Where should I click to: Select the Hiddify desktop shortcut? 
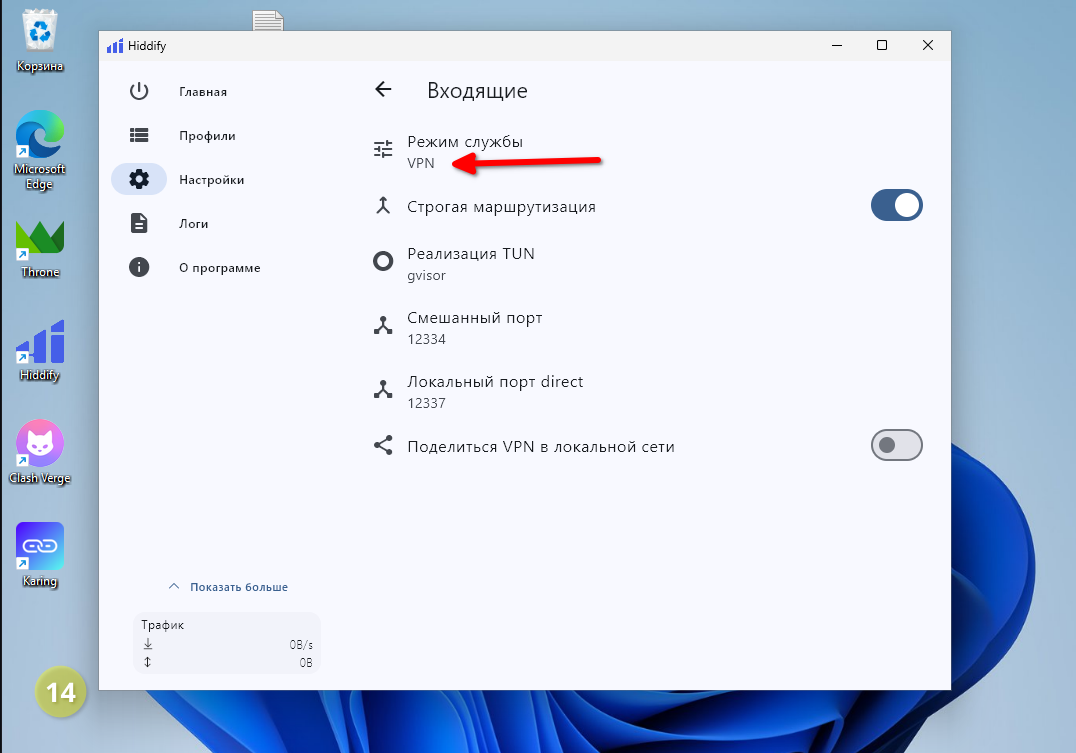click(40, 351)
